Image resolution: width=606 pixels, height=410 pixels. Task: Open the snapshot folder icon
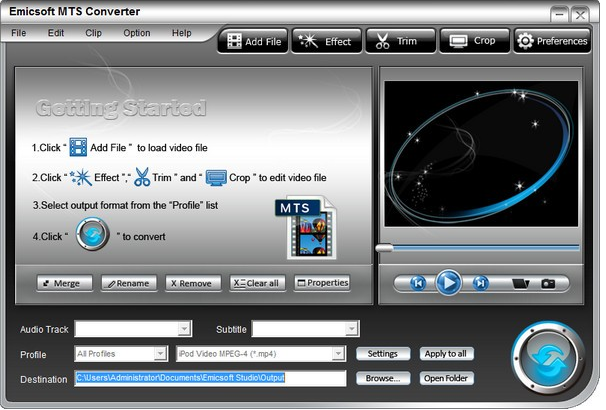coord(520,284)
